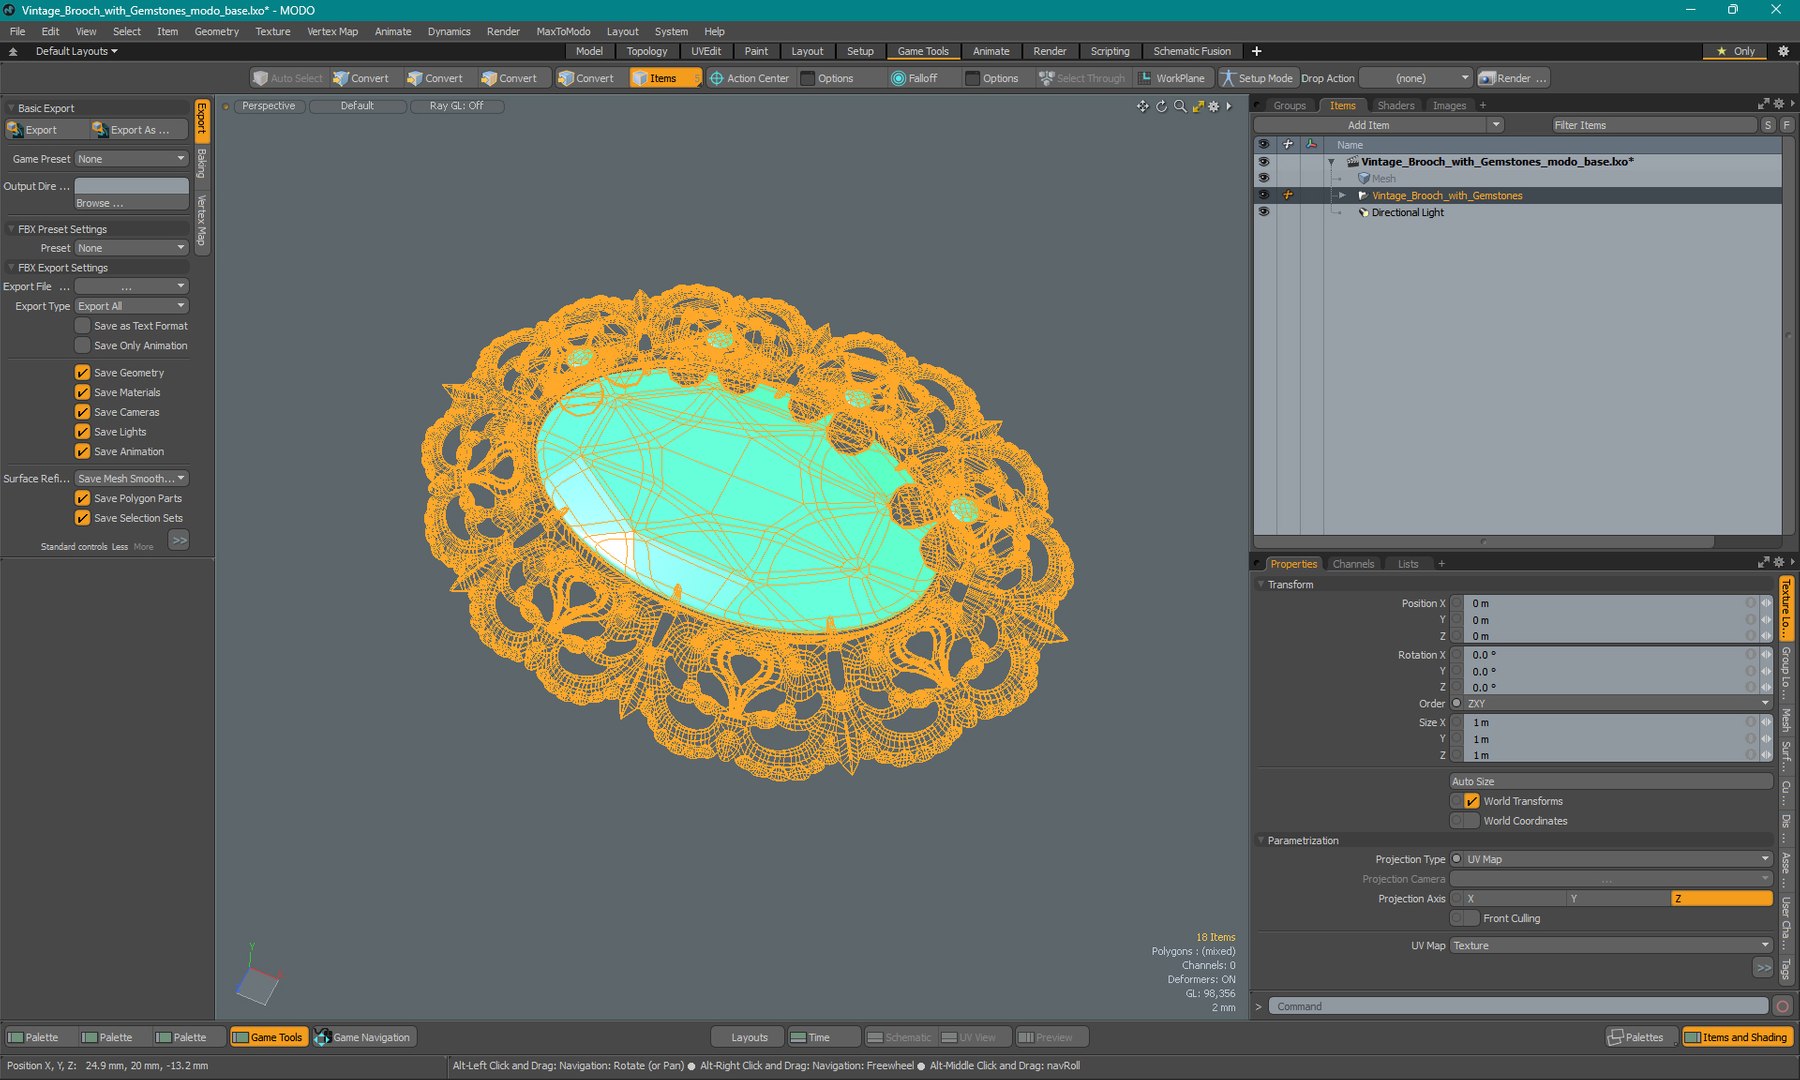1800x1080 pixels.
Task: Enable Save as Text Format
Action: point(83,326)
